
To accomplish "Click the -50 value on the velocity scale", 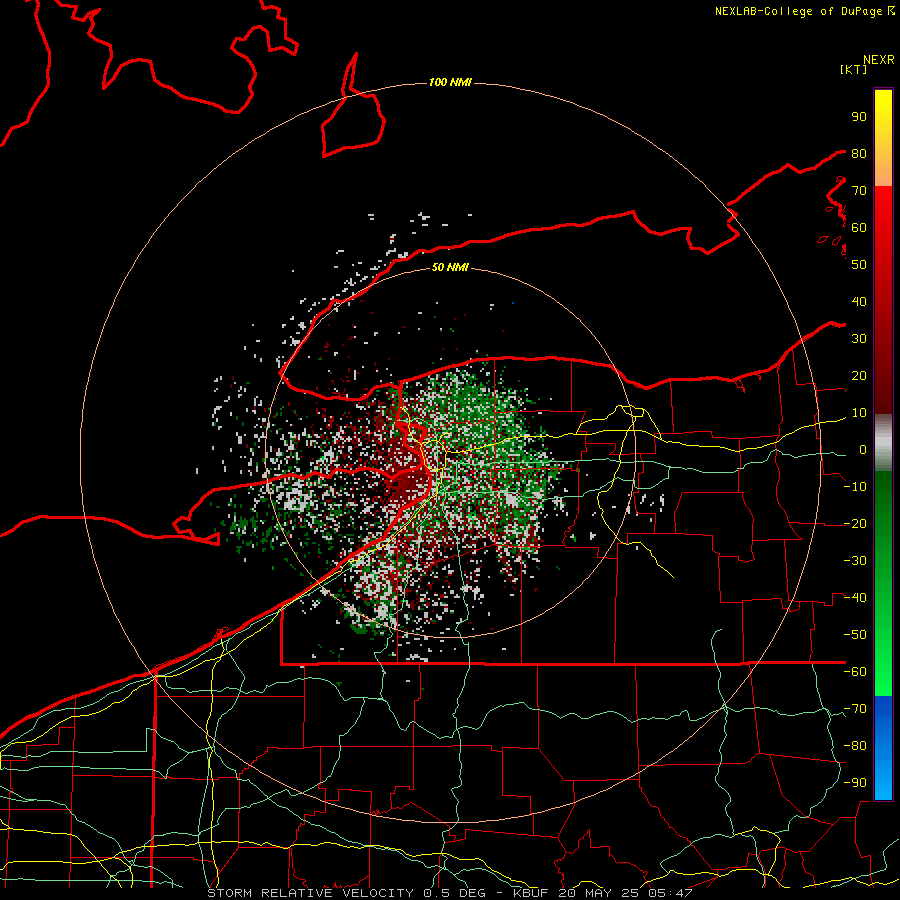I will (856, 635).
